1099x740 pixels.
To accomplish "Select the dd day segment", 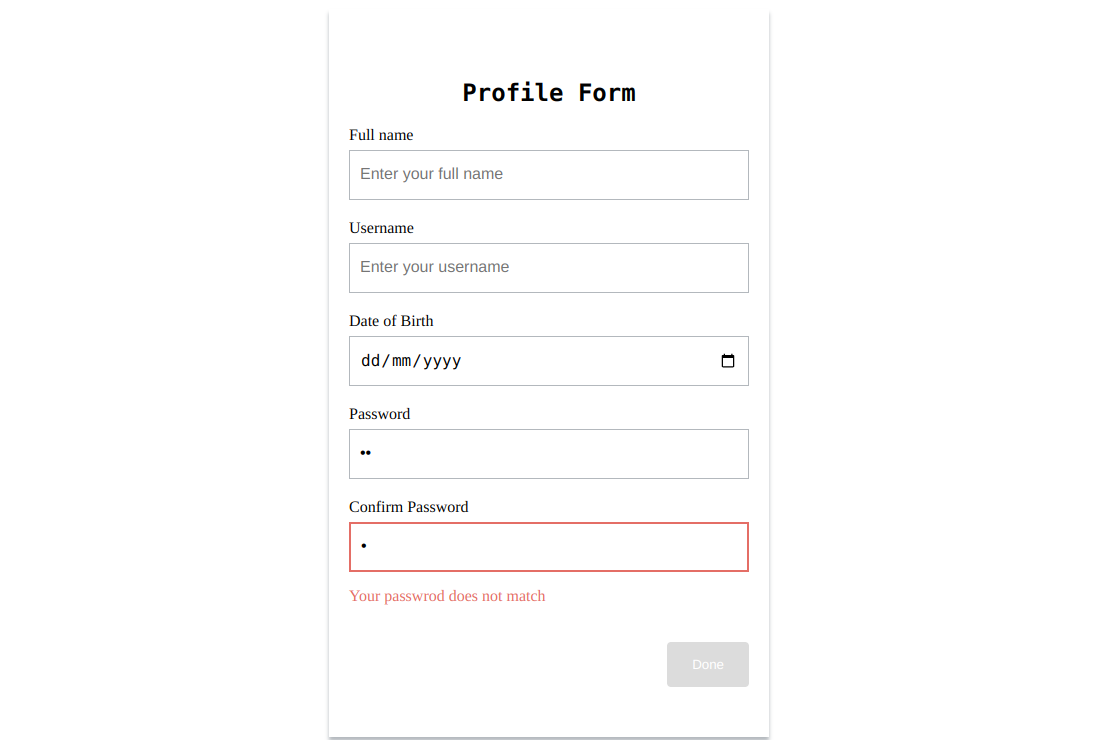I will click(x=370, y=361).
